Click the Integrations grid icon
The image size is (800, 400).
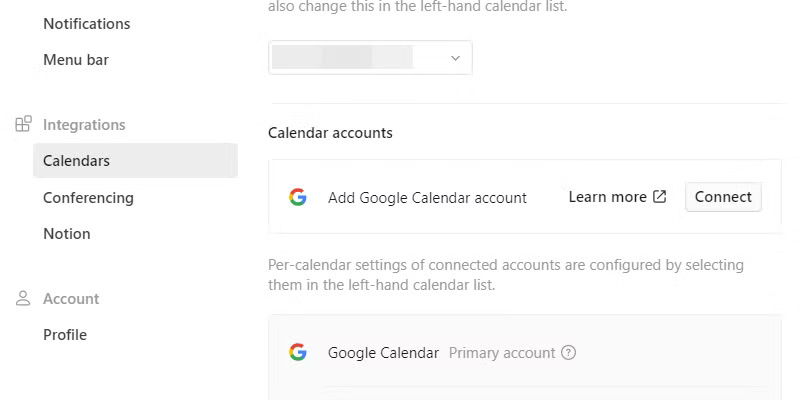pos(24,125)
